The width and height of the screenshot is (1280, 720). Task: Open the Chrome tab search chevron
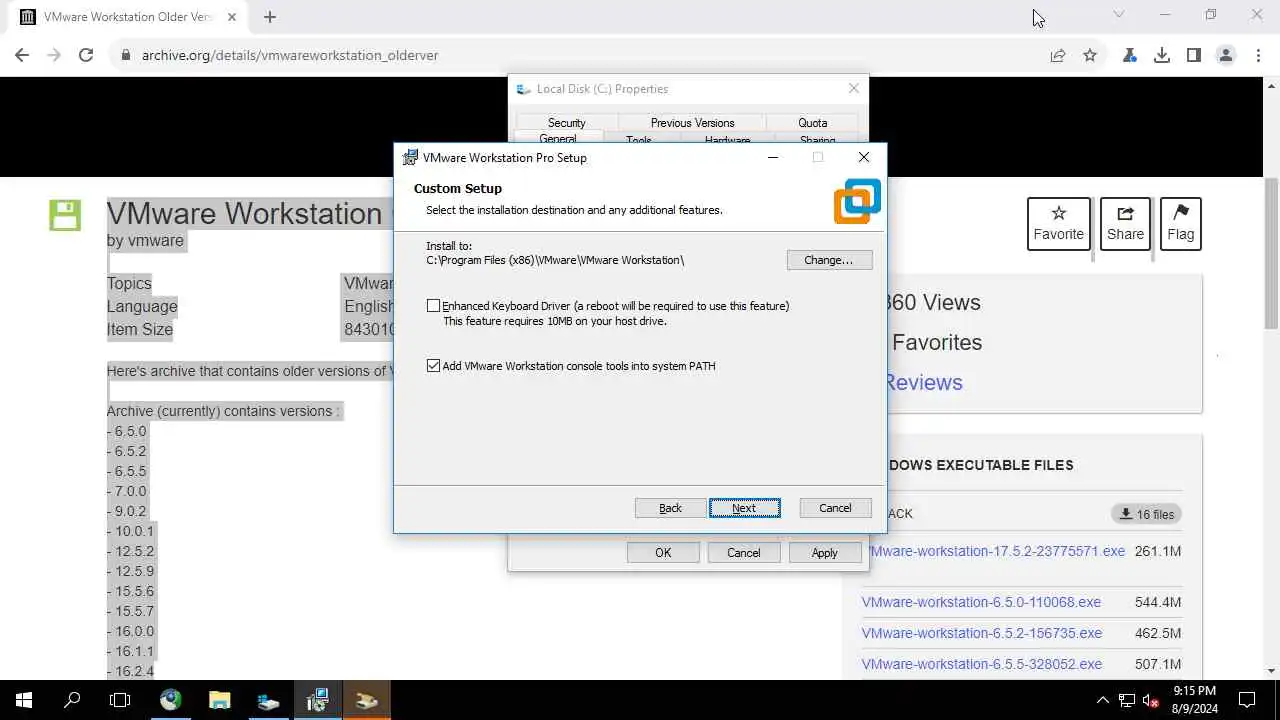click(x=1119, y=15)
